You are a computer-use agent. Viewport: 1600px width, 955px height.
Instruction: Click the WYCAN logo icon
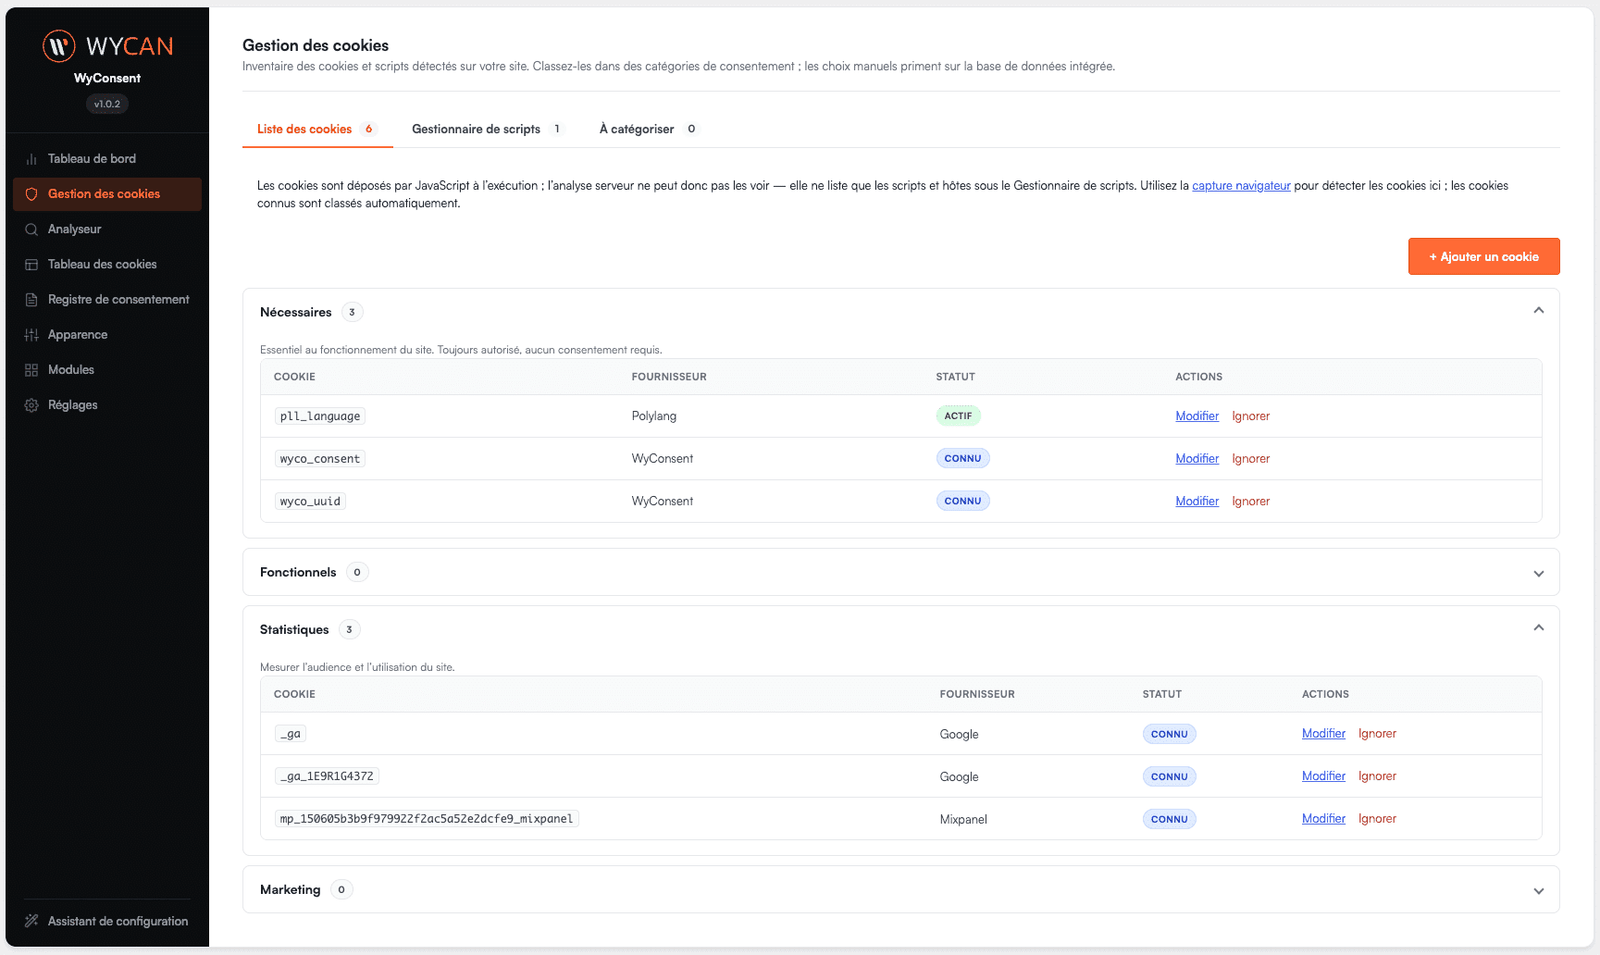(59, 45)
